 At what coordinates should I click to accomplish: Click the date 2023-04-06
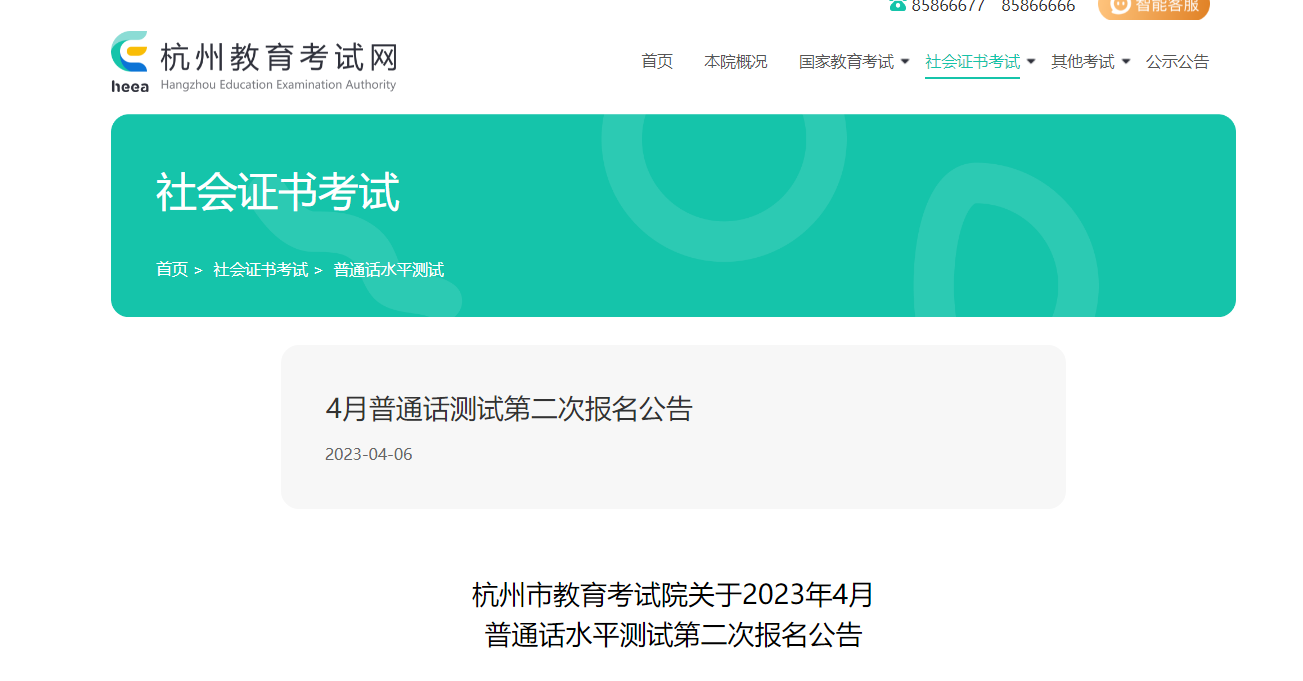(x=368, y=454)
